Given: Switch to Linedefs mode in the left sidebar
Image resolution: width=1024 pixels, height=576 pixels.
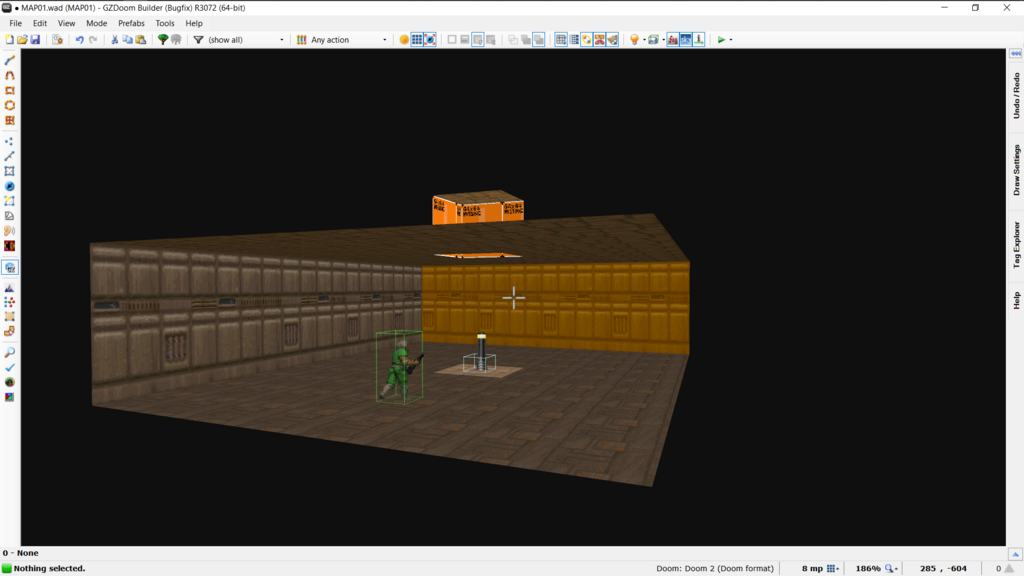Looking at the screenshot, I should click(10, 156).
